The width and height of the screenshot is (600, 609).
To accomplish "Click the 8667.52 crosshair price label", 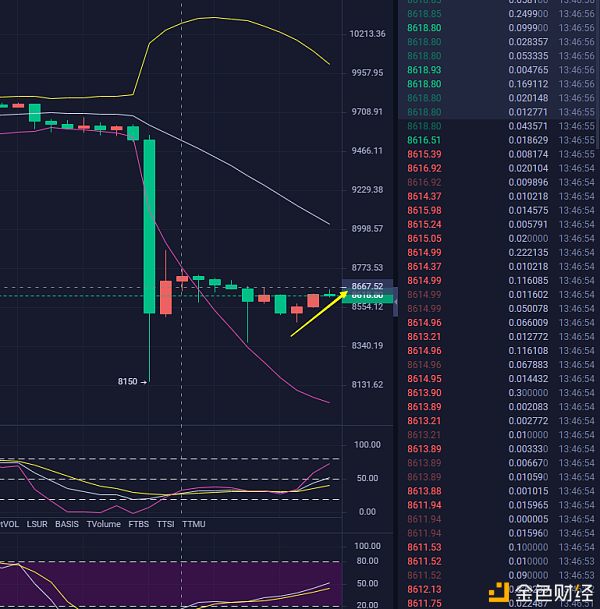I will point(367,286).
